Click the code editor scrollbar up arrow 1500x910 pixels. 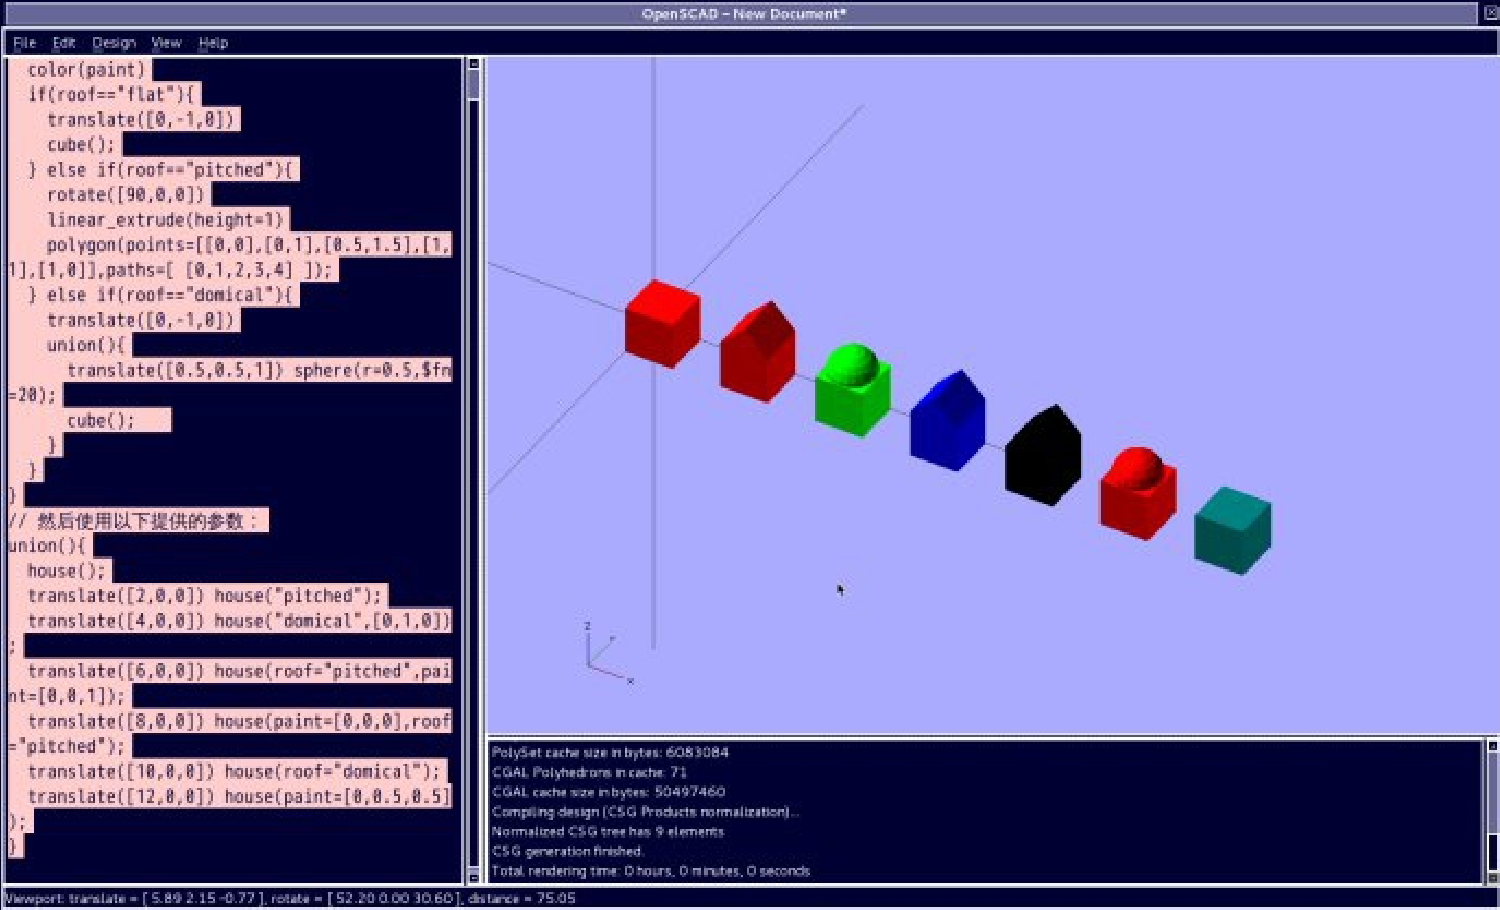coord(474,65)
